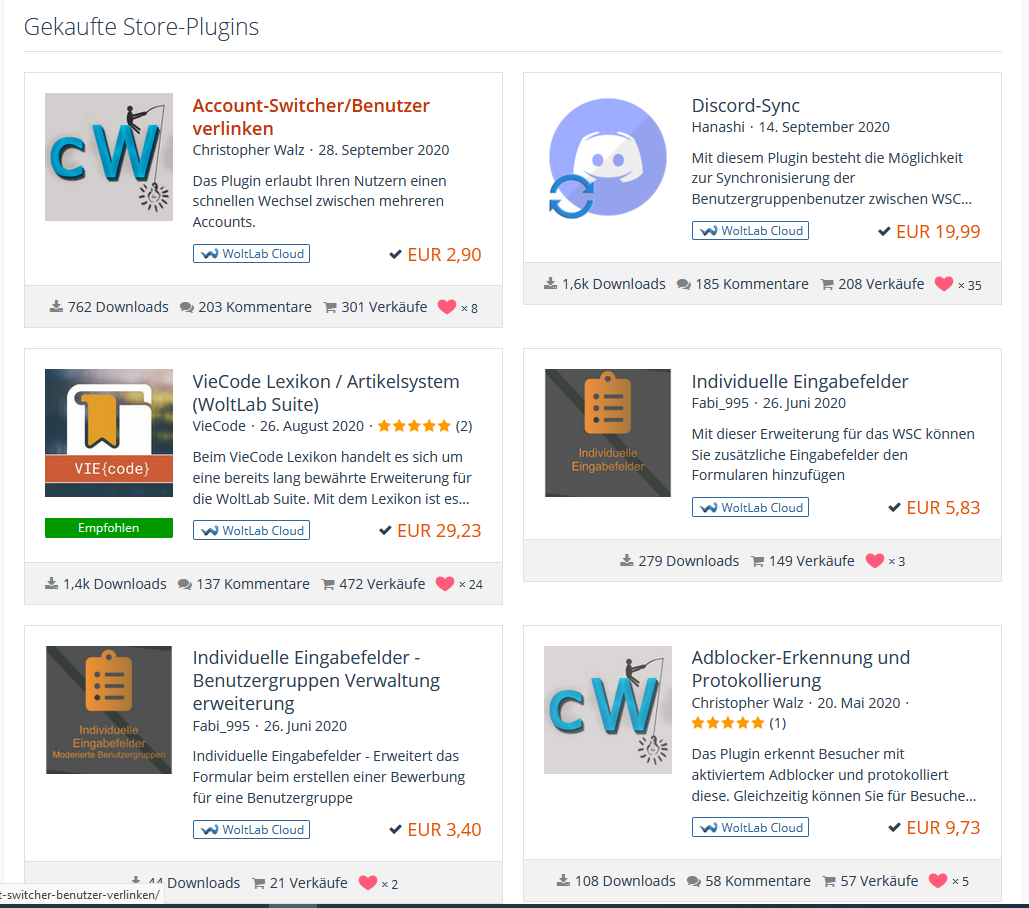The height and width of the screenshot is (908, 1029).
Task: Click the comments icon beside 58 Kommentare
Action: point(694,881)
